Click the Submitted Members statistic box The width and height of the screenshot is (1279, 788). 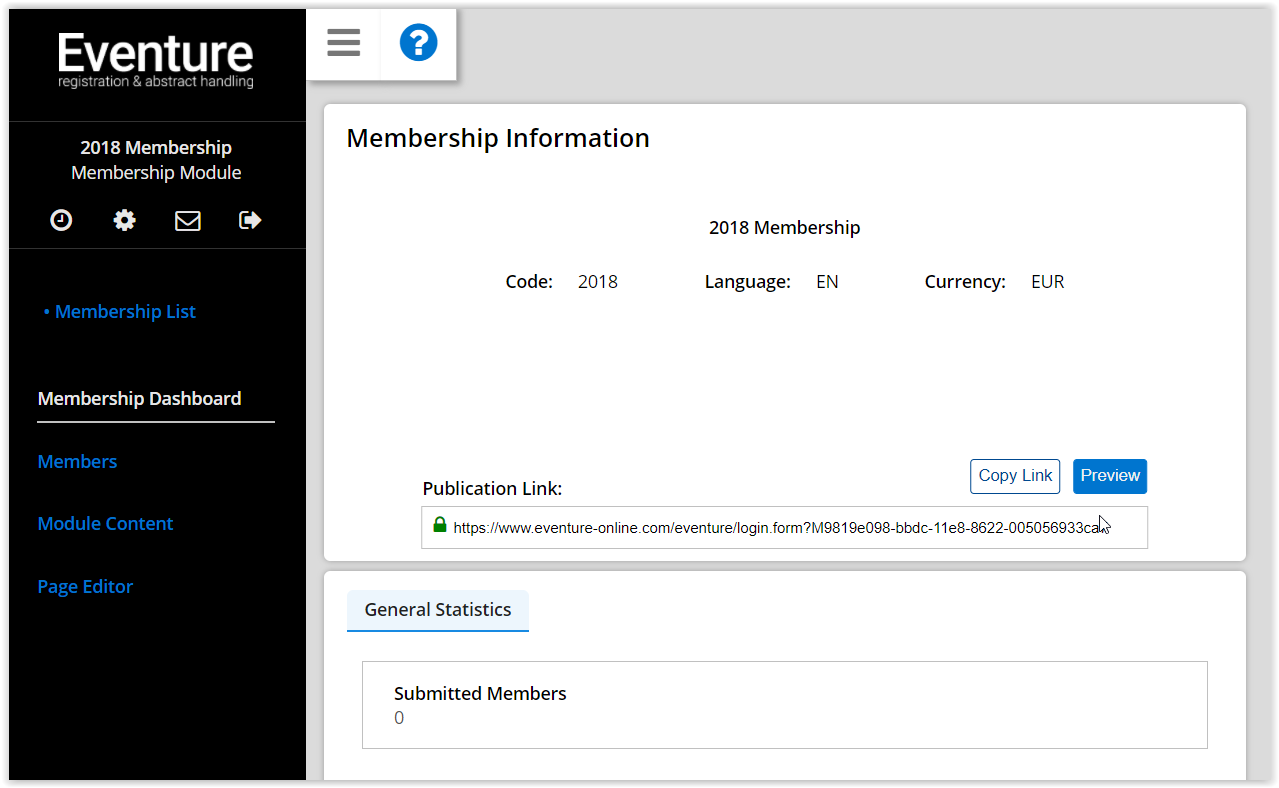(784, 705)
